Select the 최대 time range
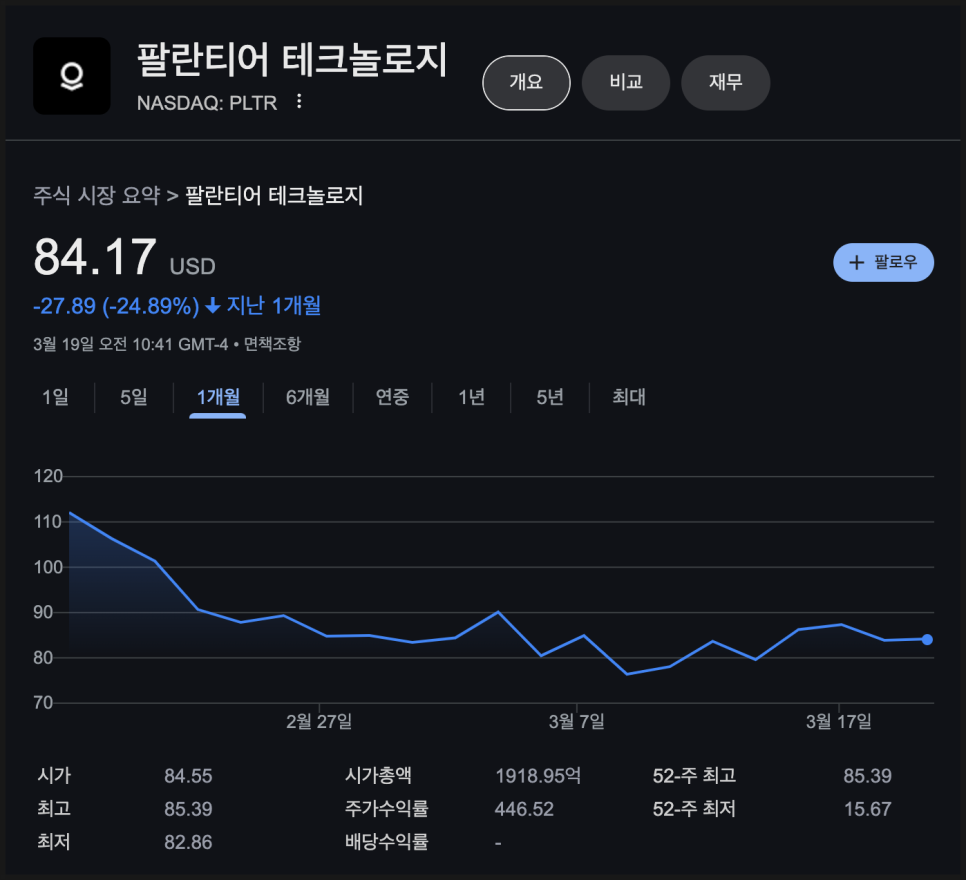Image resolution: width=966 pixels, height=880 pixels. [628, 397]
